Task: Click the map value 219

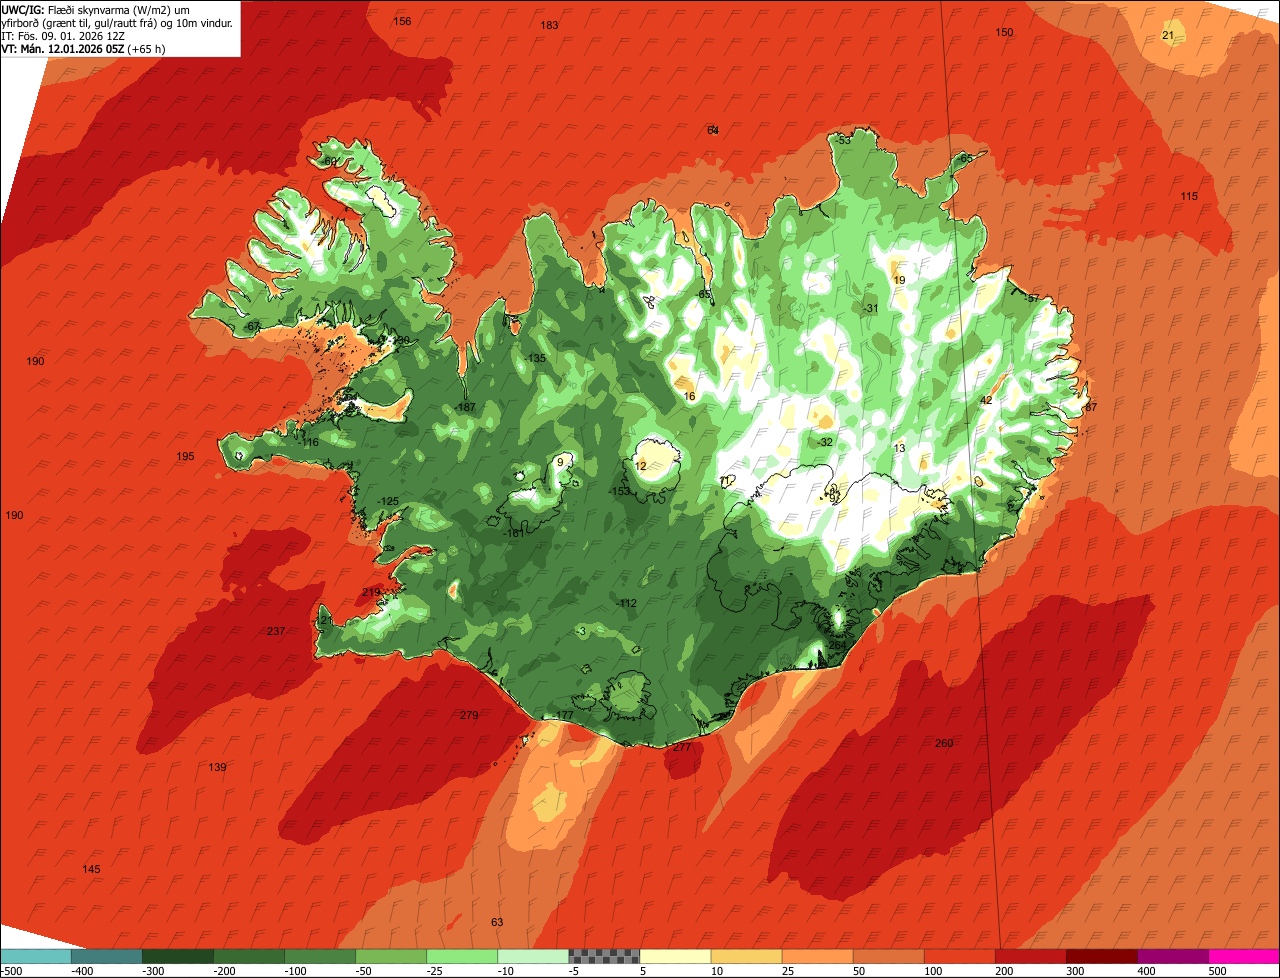Action: (x=371, y=592)
